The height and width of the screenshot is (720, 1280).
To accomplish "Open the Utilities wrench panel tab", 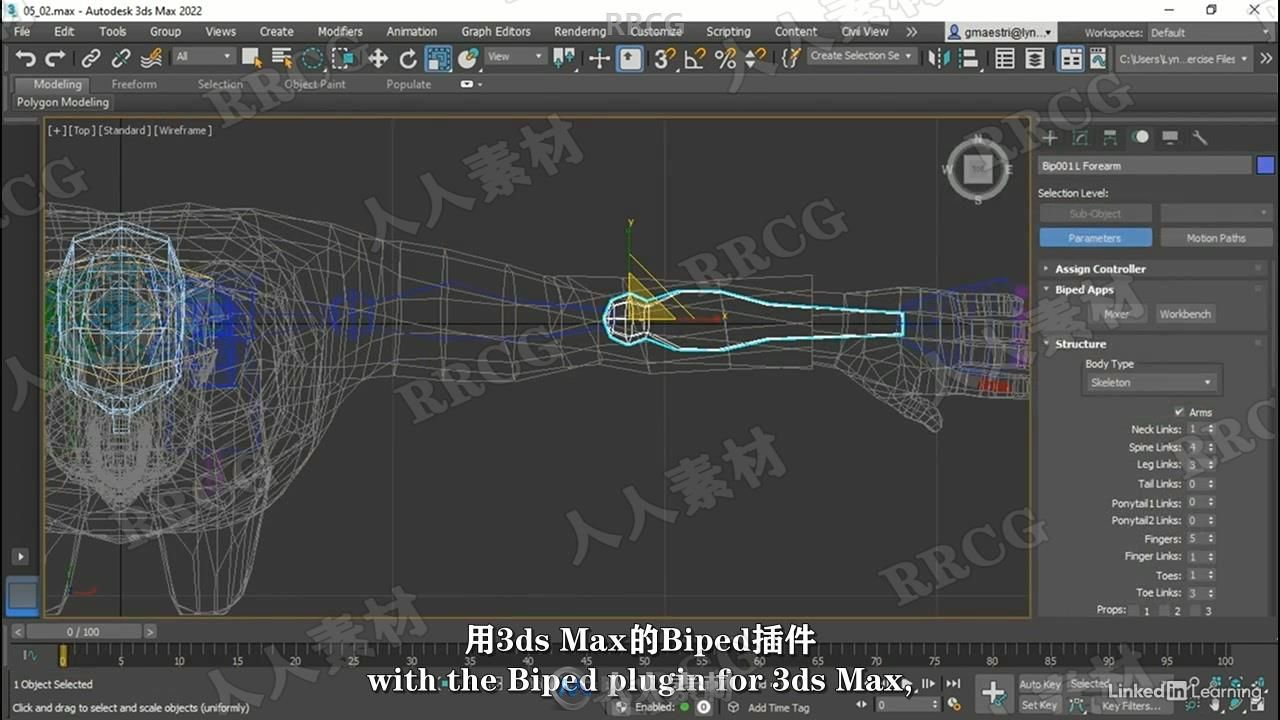I will pyautogui.click(x=1200, y=138).
